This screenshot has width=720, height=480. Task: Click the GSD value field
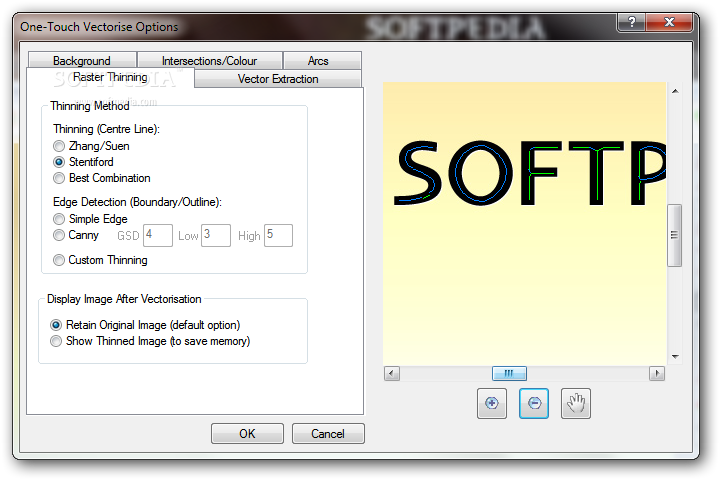(x=158, y=236)
